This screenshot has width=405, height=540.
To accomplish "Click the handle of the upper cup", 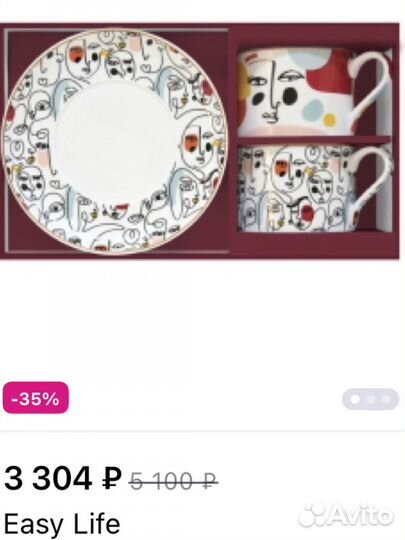I will click(x=372, y=86).
